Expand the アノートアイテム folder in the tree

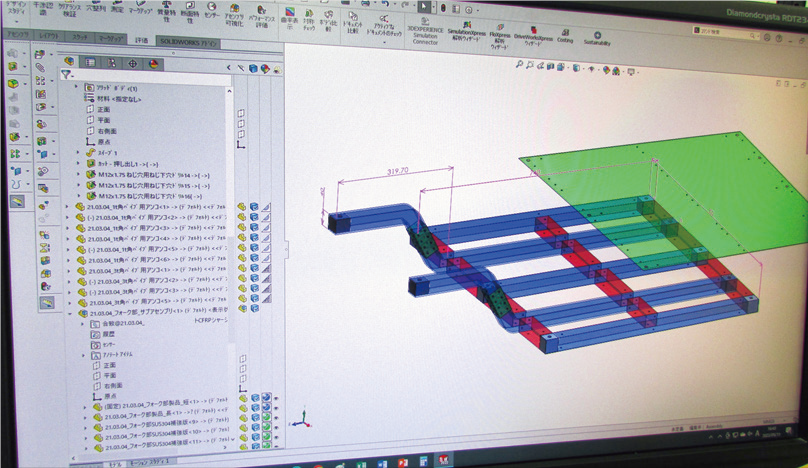point(84,353)
